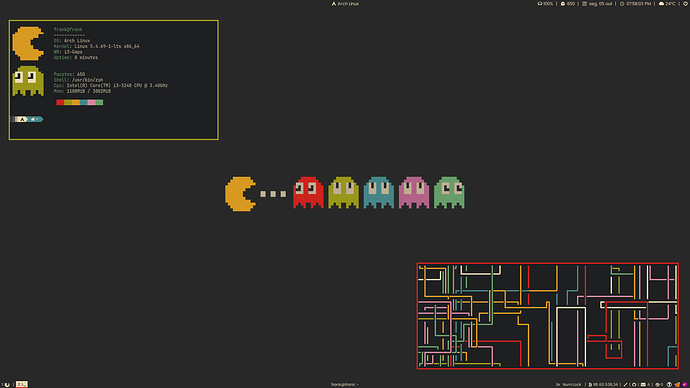Click the clock time module
The width and height of the screenshot is (690, 388).
coord(635,4)
